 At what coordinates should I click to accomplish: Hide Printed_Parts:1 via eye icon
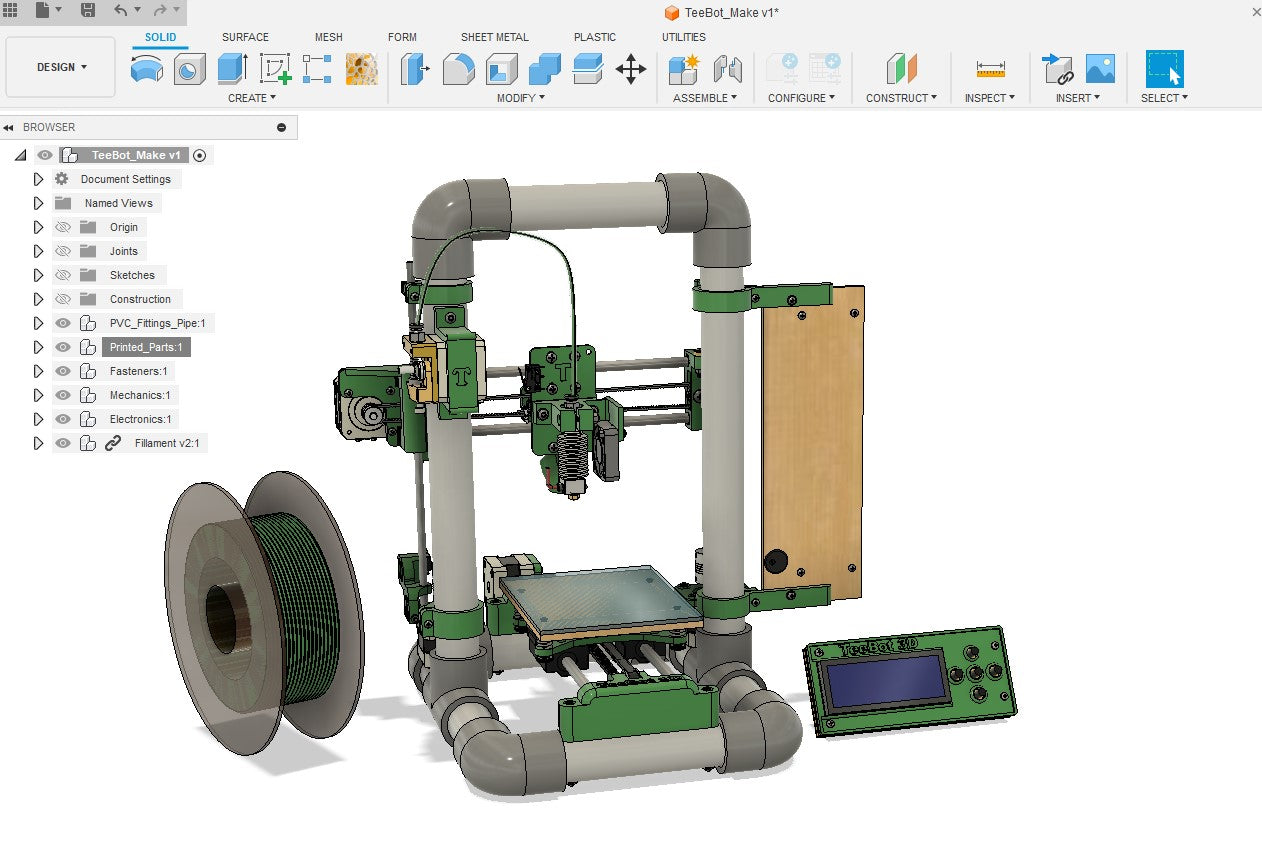[63, 347]
